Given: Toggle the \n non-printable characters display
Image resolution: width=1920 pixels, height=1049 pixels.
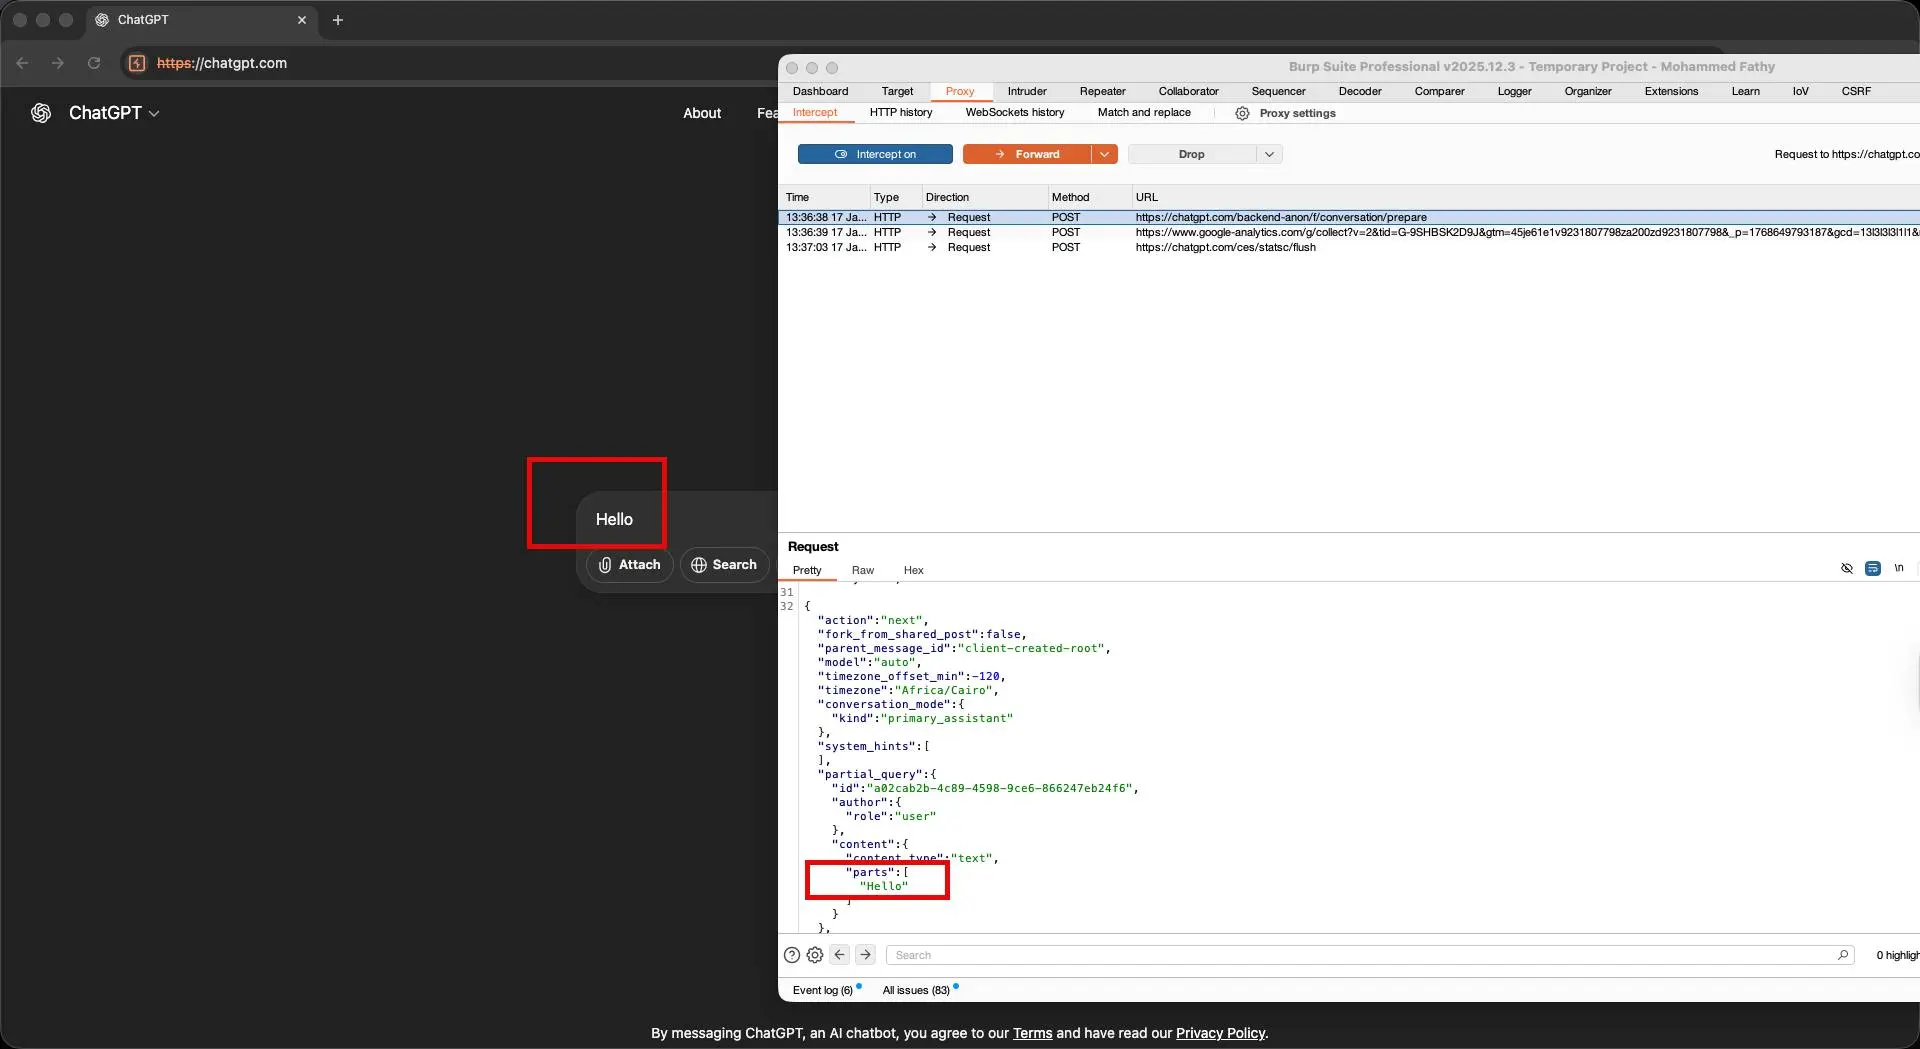Looking at the screenshot, I should tap(1898, 568).
